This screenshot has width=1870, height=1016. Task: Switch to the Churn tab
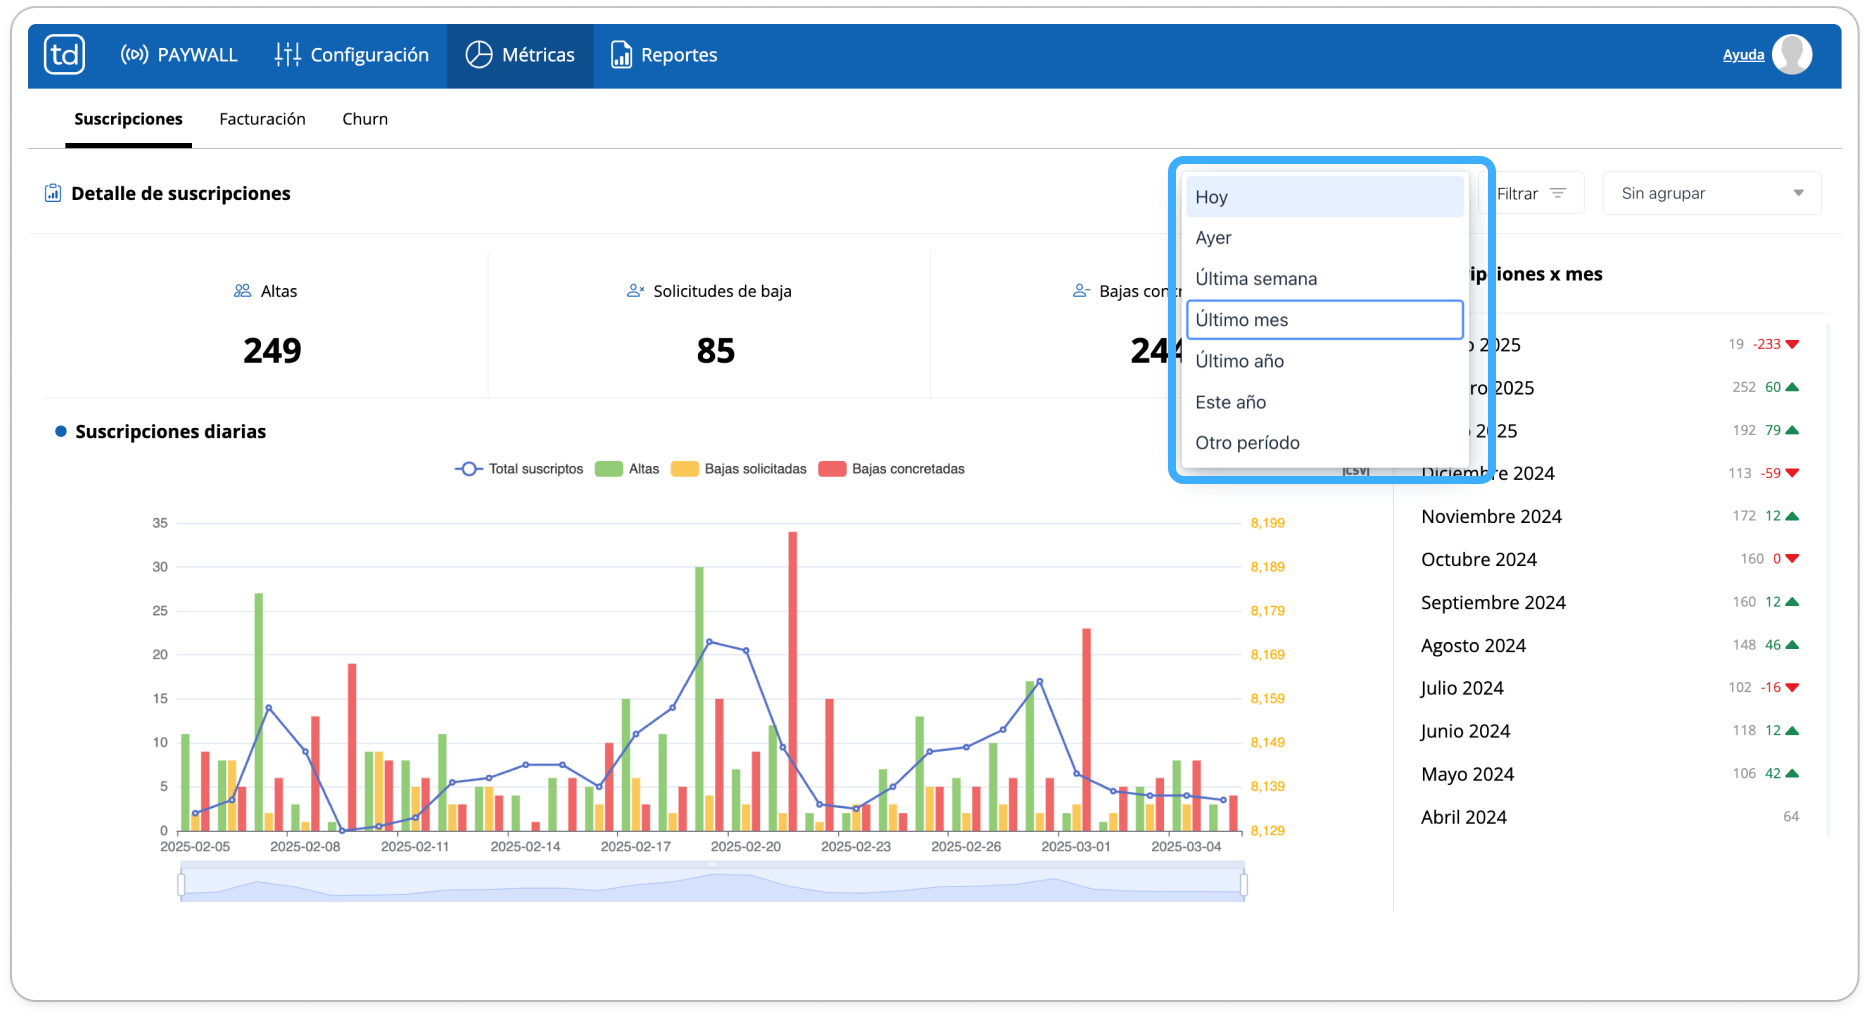tap(365, 119)
